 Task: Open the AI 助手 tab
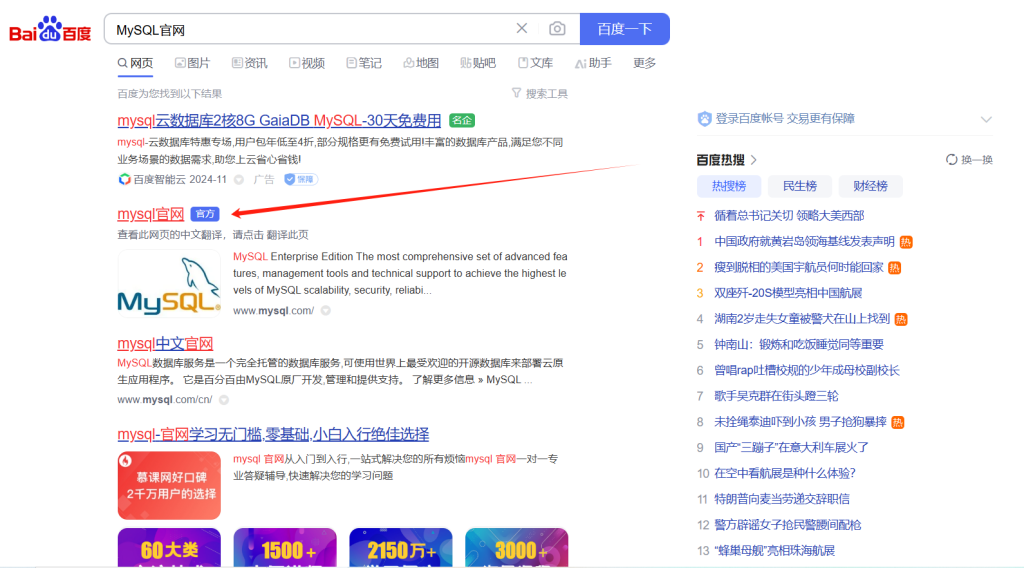(593, 63)
